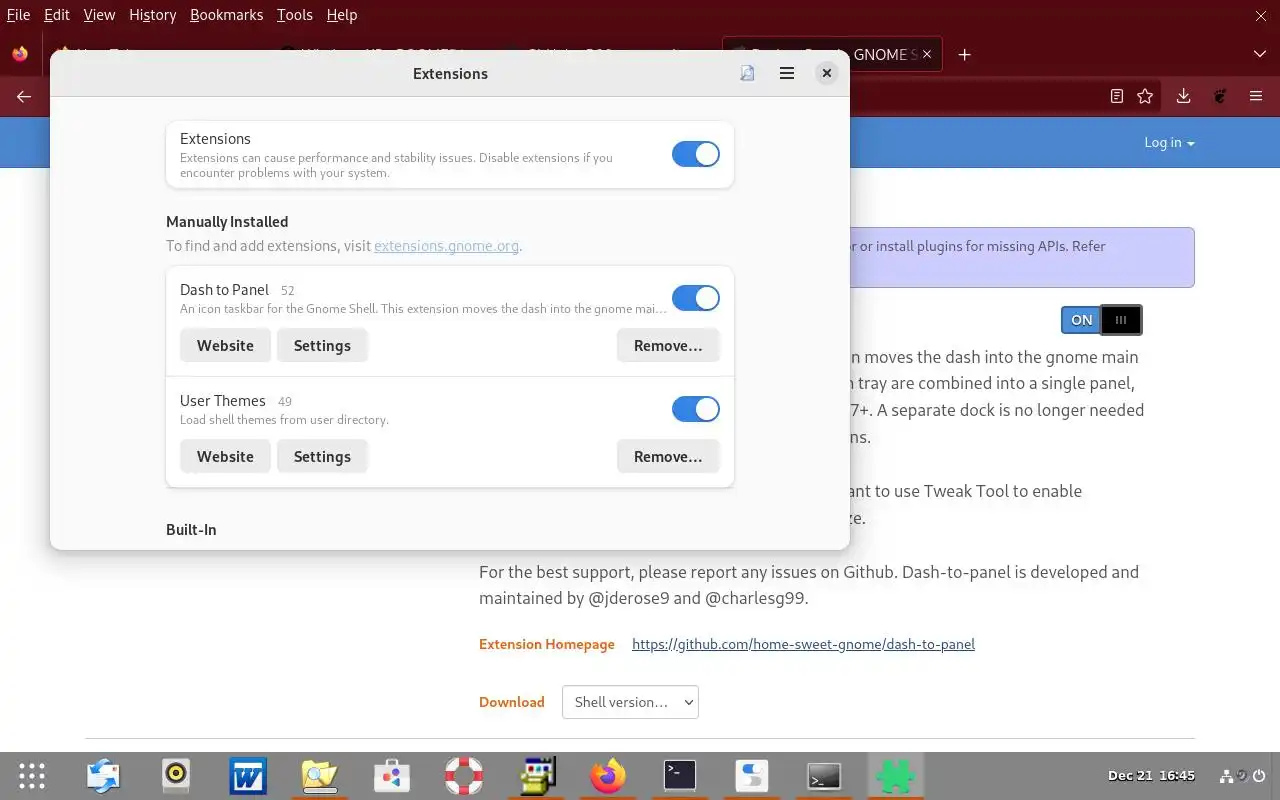Screen dimensions: 1280x800
Task: Open the History menu
Action: (x=152, y=15)
